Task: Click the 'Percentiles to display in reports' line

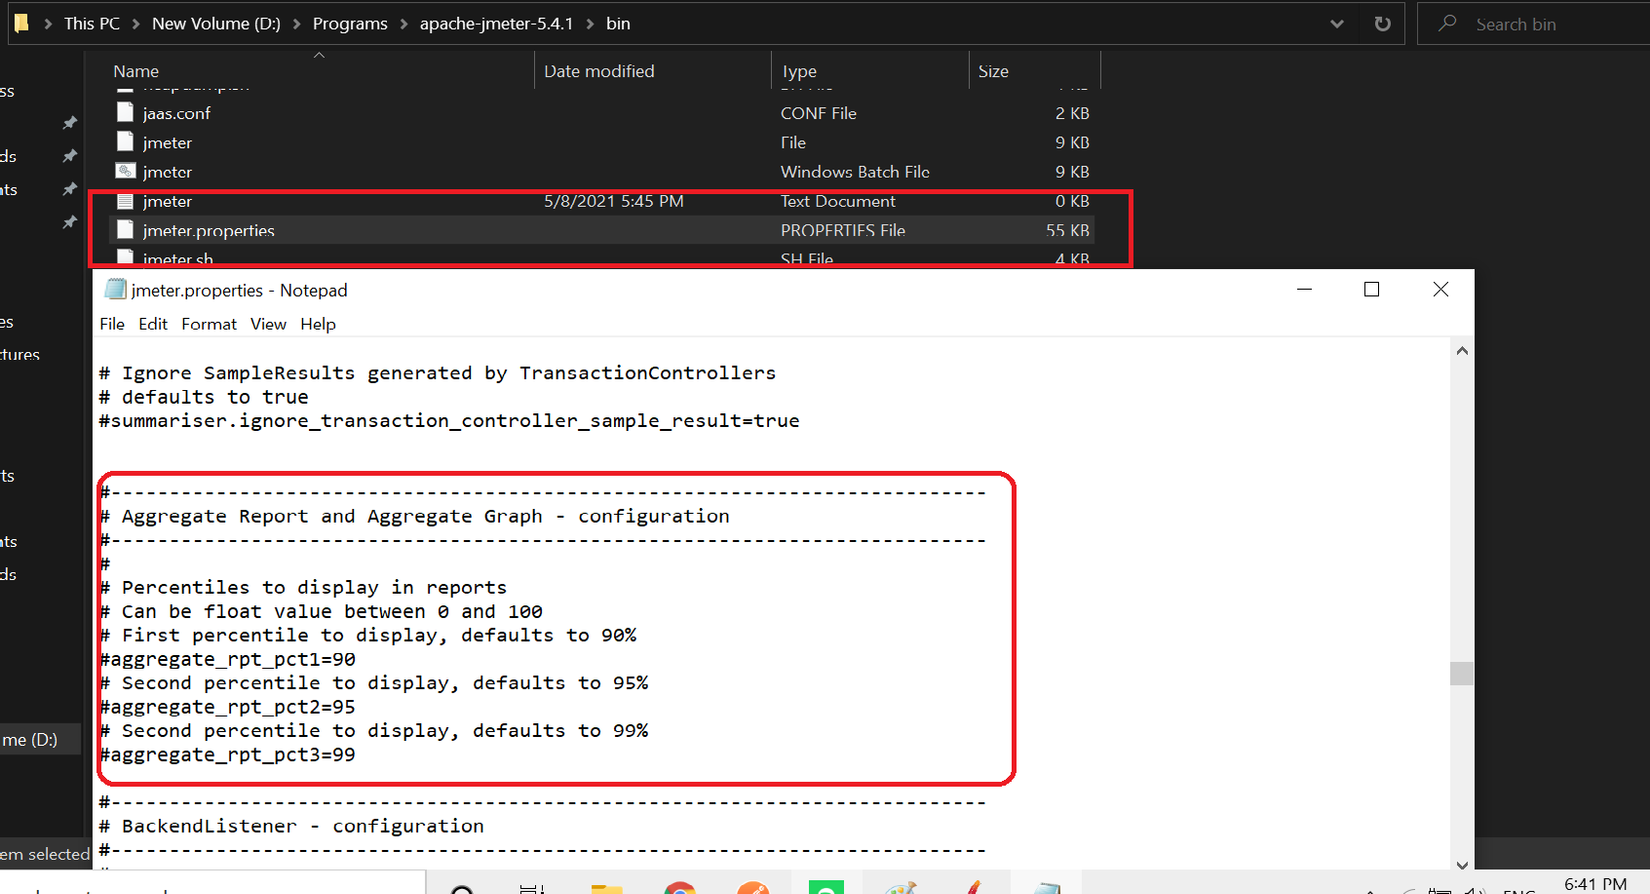Action: pos(303,587)
